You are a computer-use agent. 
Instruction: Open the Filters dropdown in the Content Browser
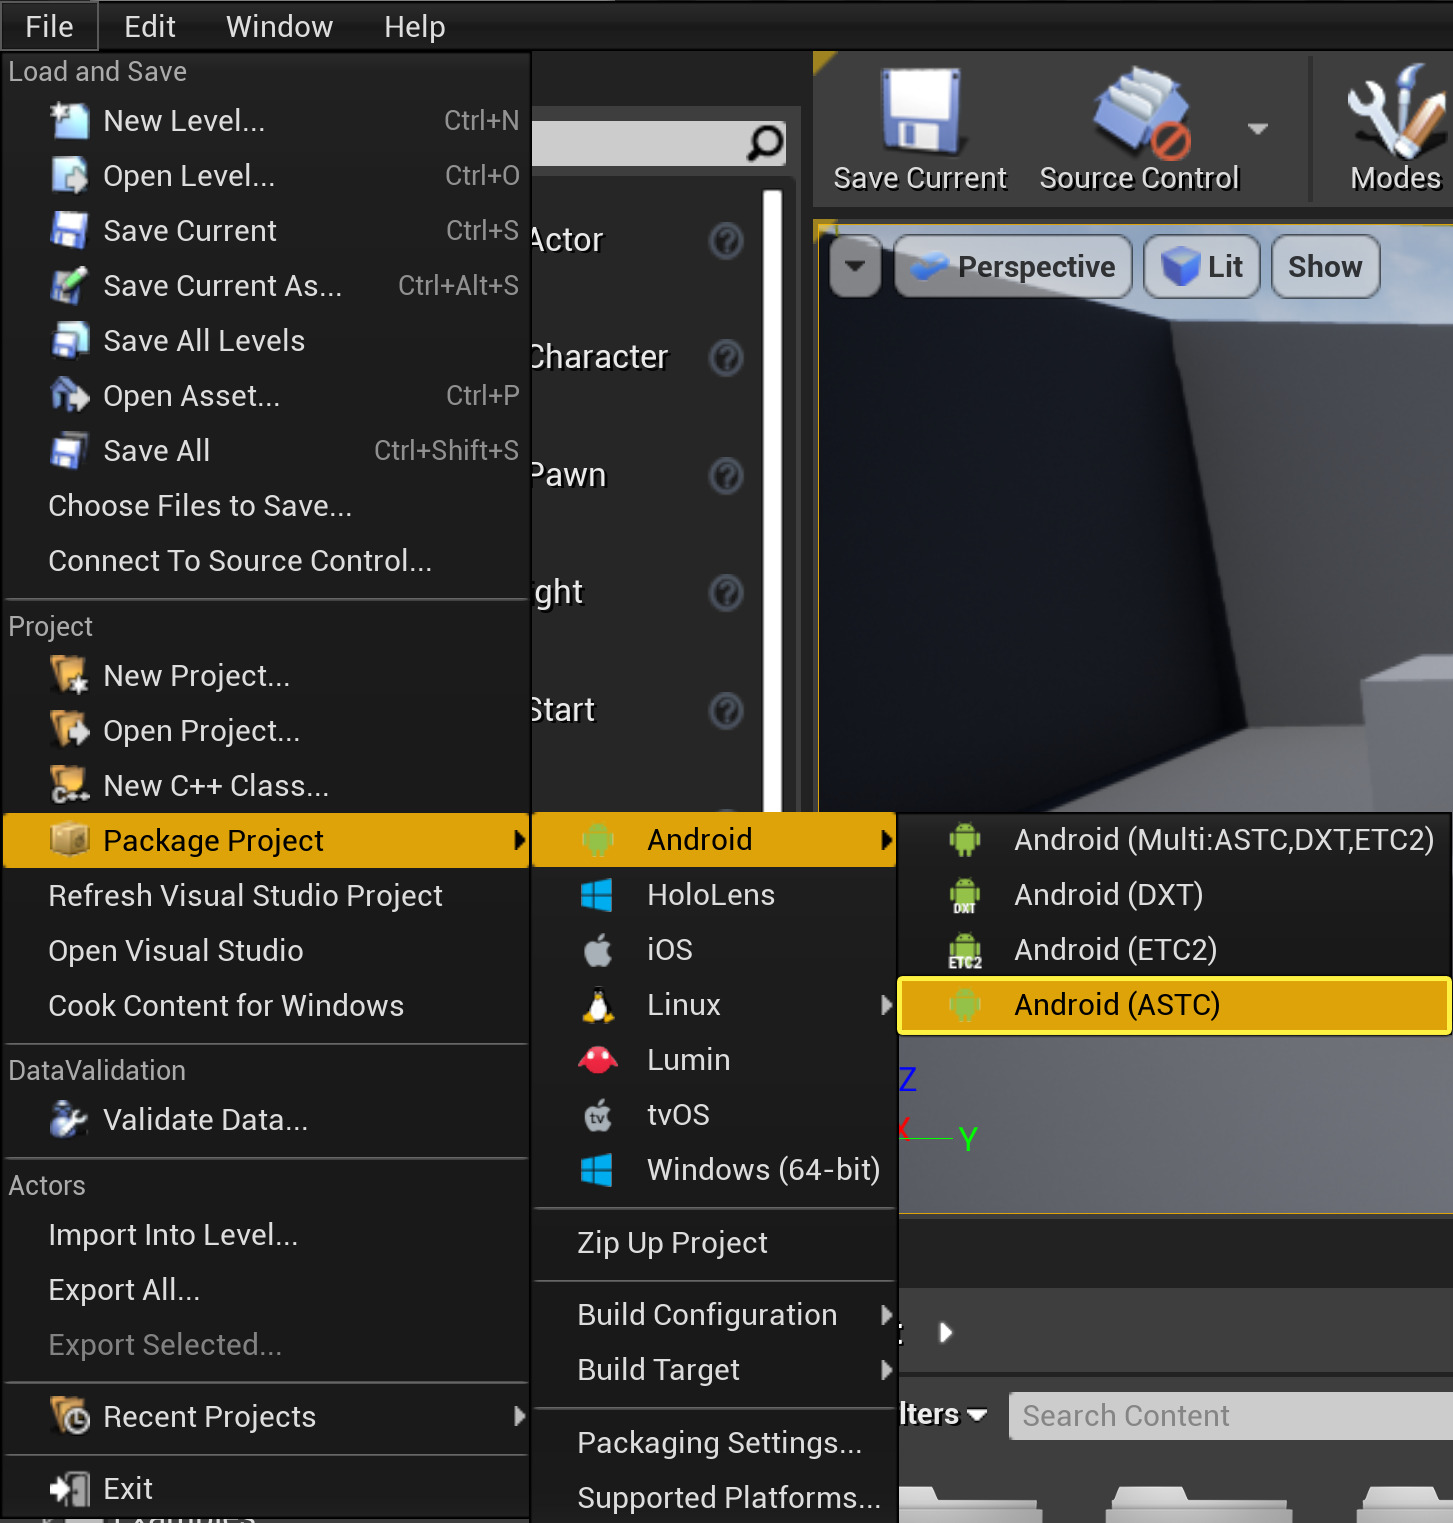941,1414
